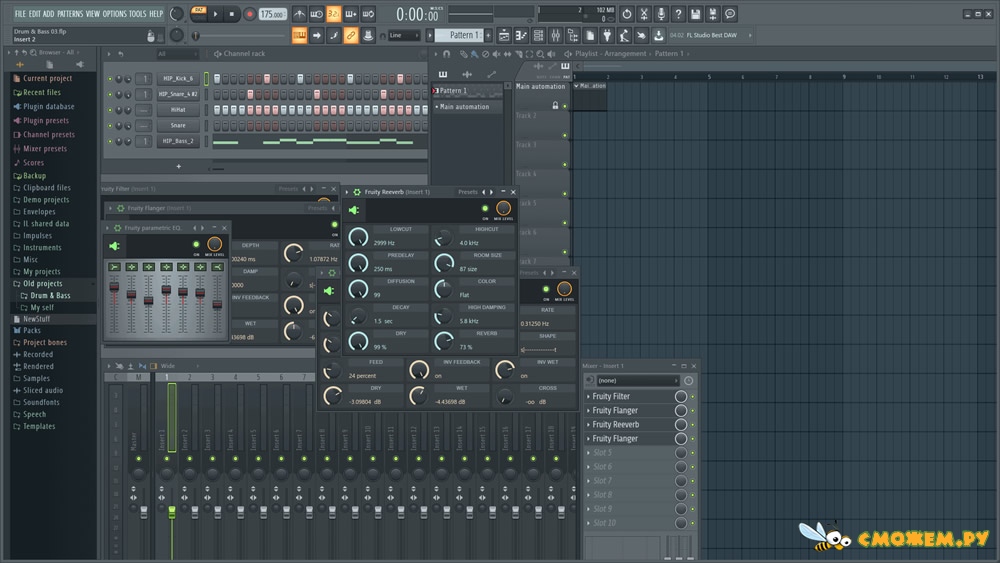
Task: Toggle the HIP_Snare_4 #2 channel mute LED
Action: (110, 94)
